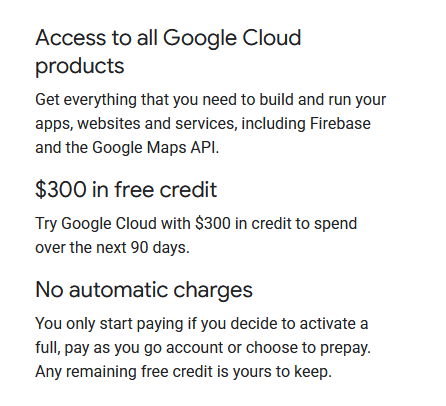The width and height of the screenshot is (446, 406).
Task: Click the word "services" in the first paragraph
Action: point(205,124)
